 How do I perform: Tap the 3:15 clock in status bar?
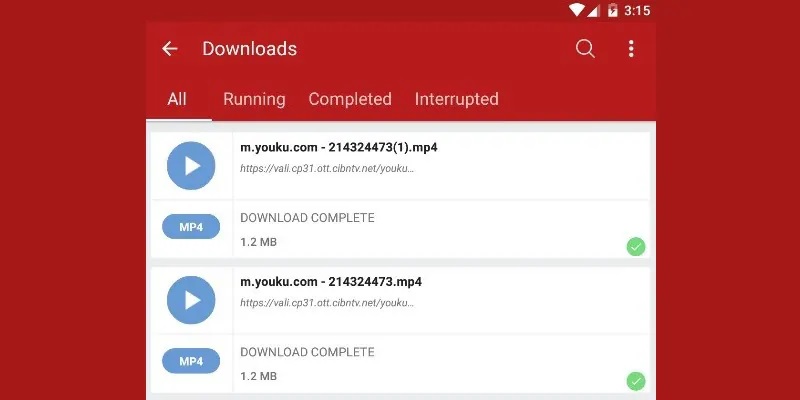(637, 10)
